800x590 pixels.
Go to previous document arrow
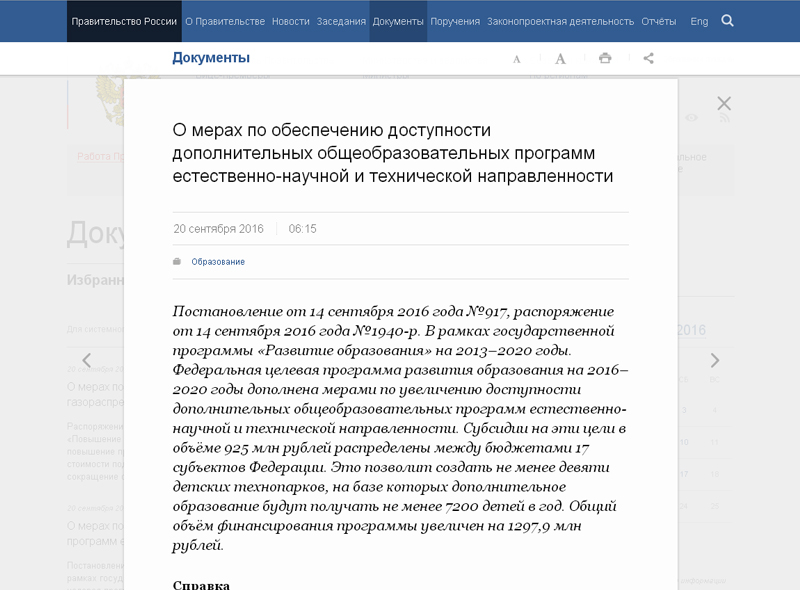tap(87, 360)
